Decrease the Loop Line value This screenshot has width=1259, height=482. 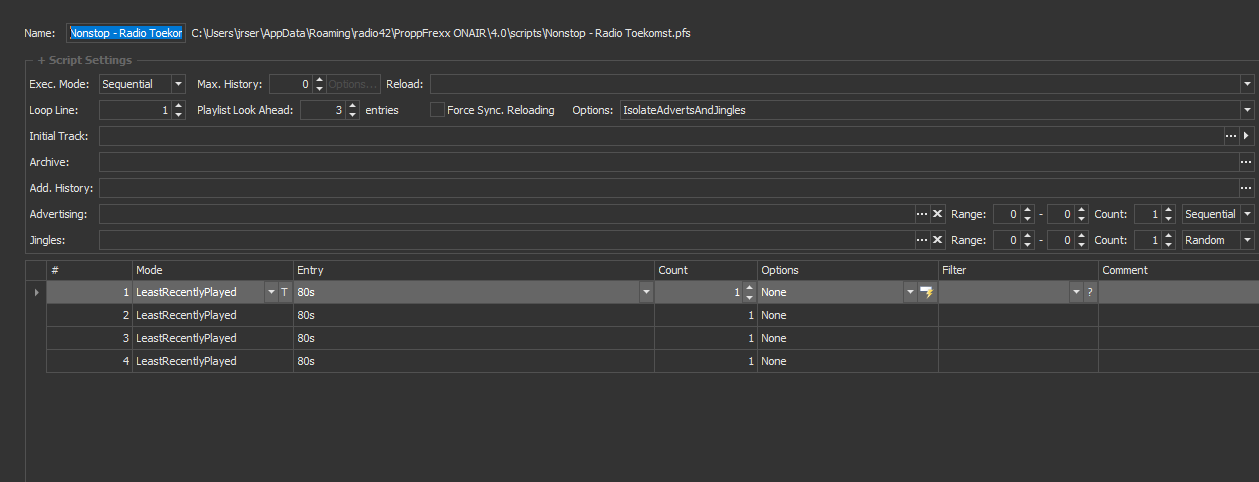[x=179, y=115]
